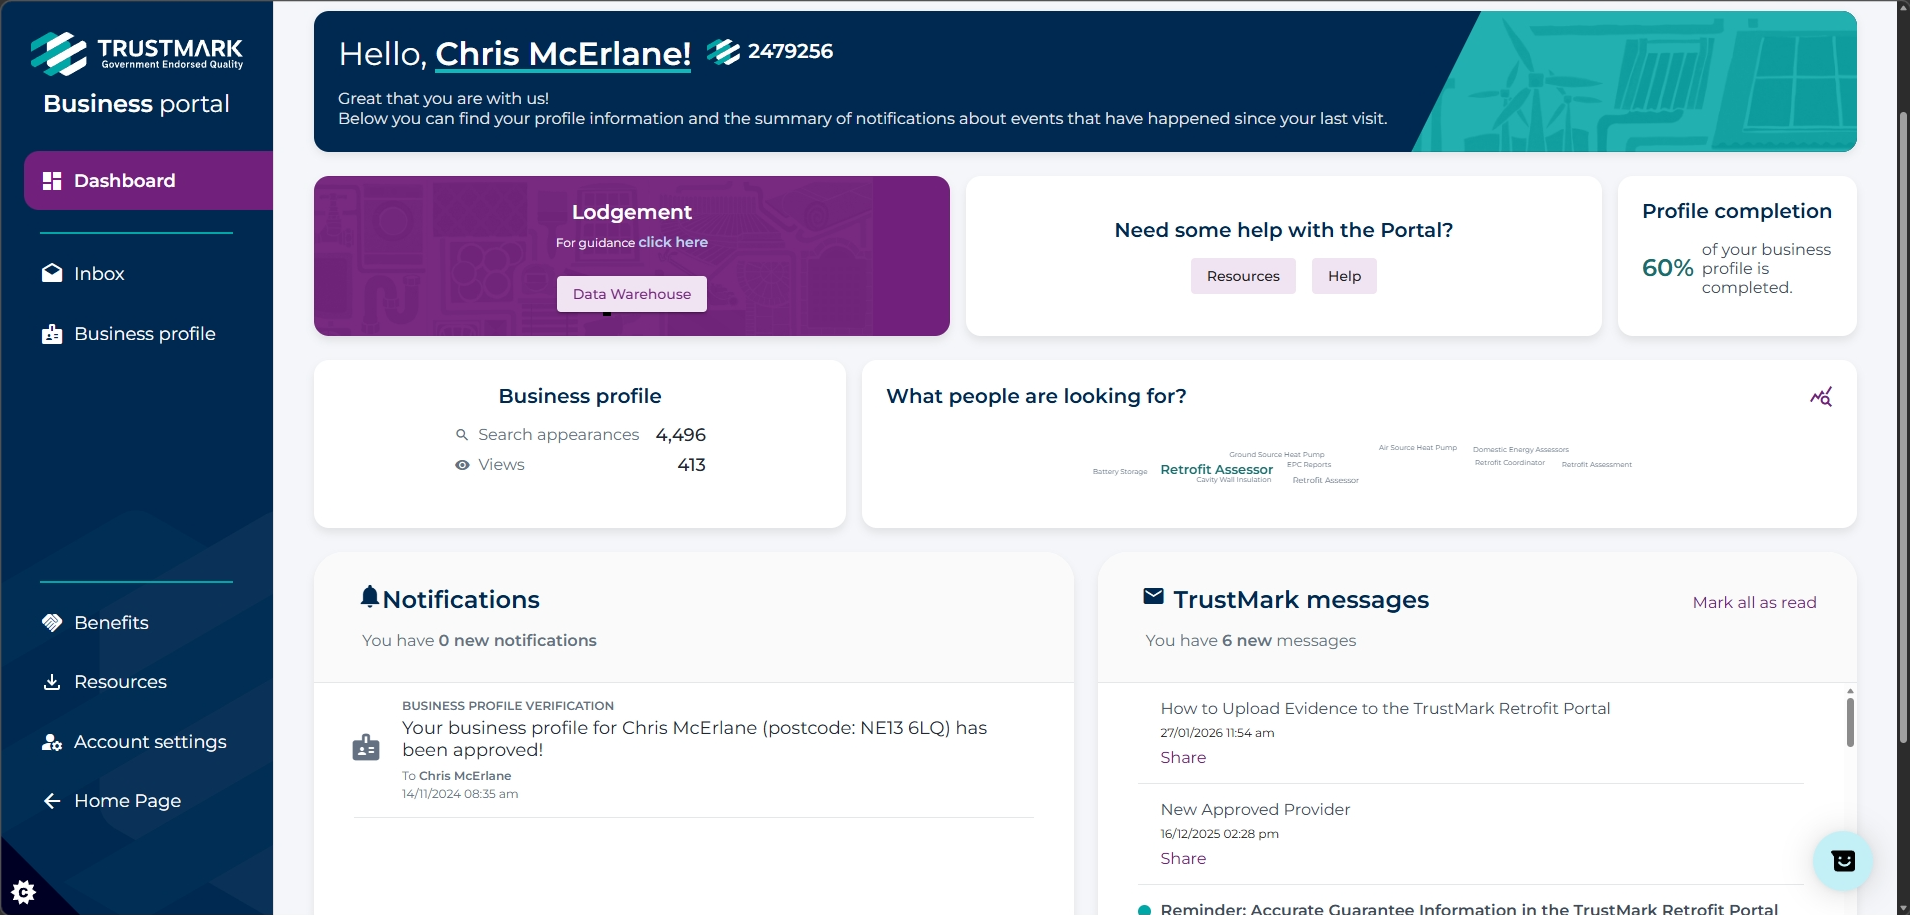Click the TrustMark ID icon beside 2479256

click(x=723, y=51)
